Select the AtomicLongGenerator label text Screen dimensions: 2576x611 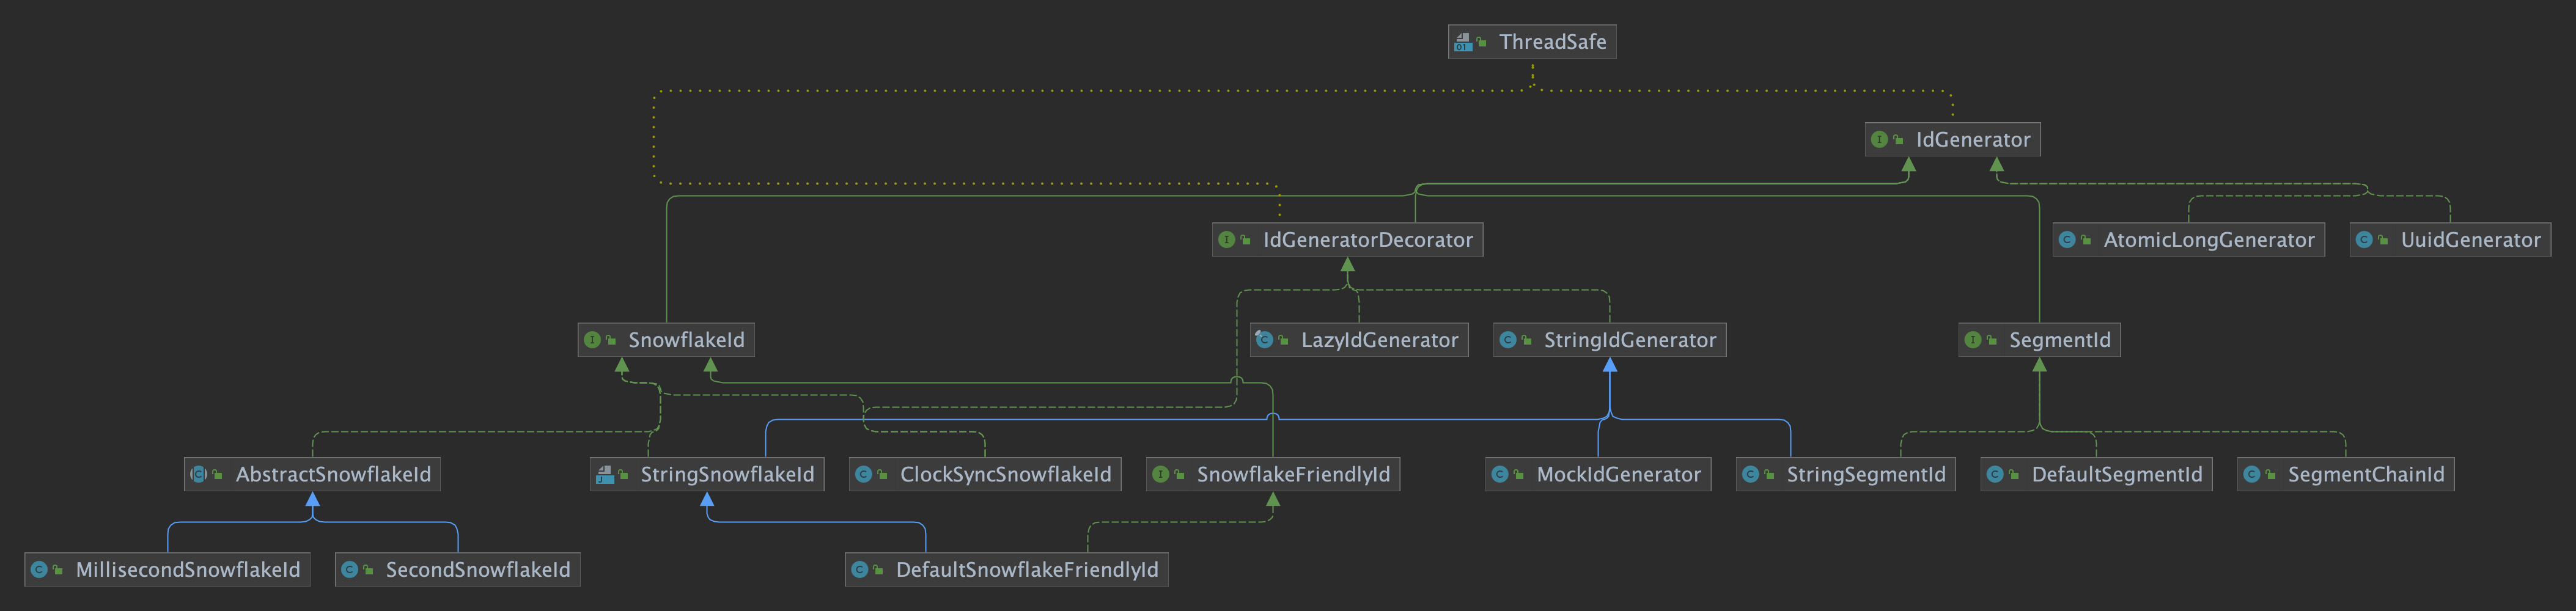tap(2209, 240)
